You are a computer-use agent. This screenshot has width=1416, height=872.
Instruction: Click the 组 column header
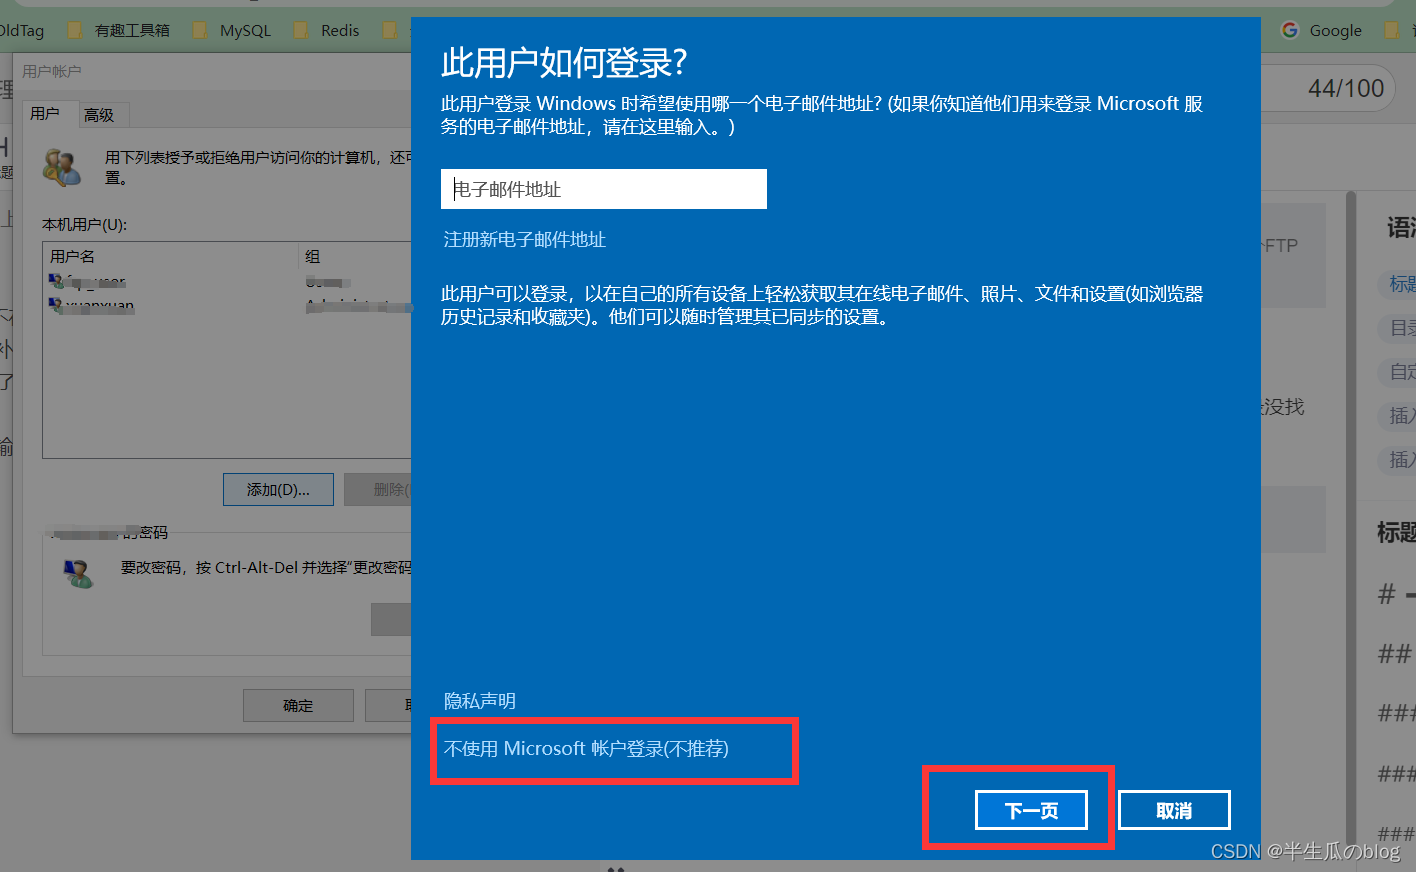(355, 256)
